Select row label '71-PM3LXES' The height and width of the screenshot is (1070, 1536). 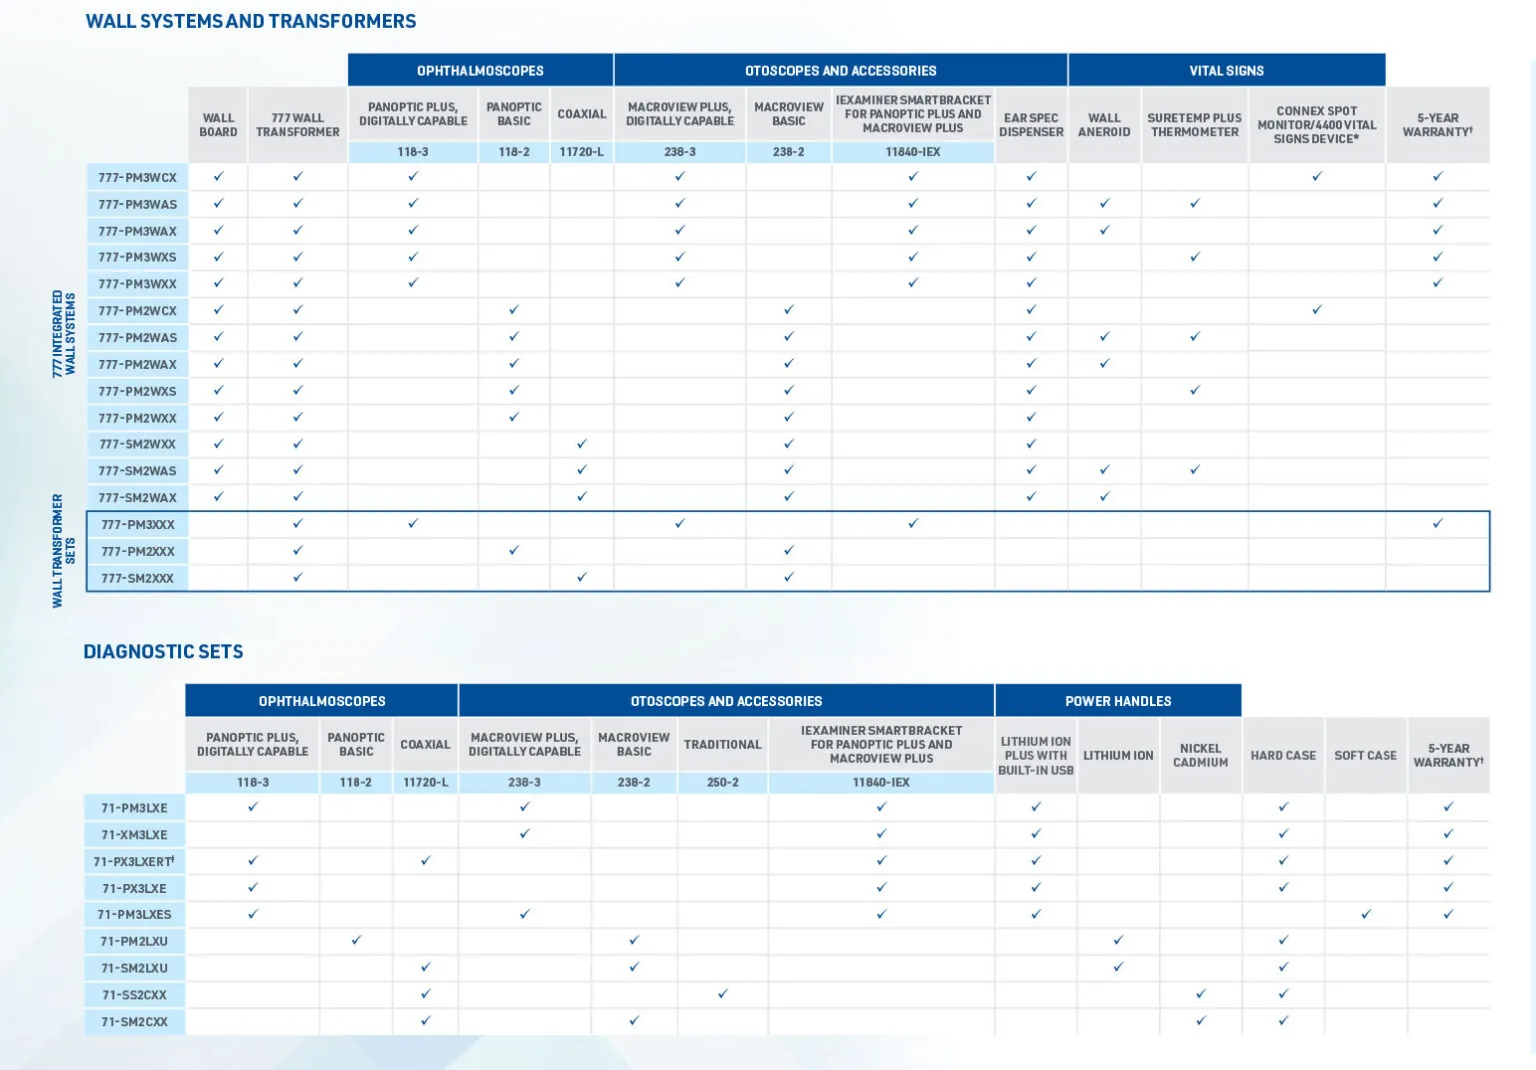pyautogui.click(x=134, y=914)
